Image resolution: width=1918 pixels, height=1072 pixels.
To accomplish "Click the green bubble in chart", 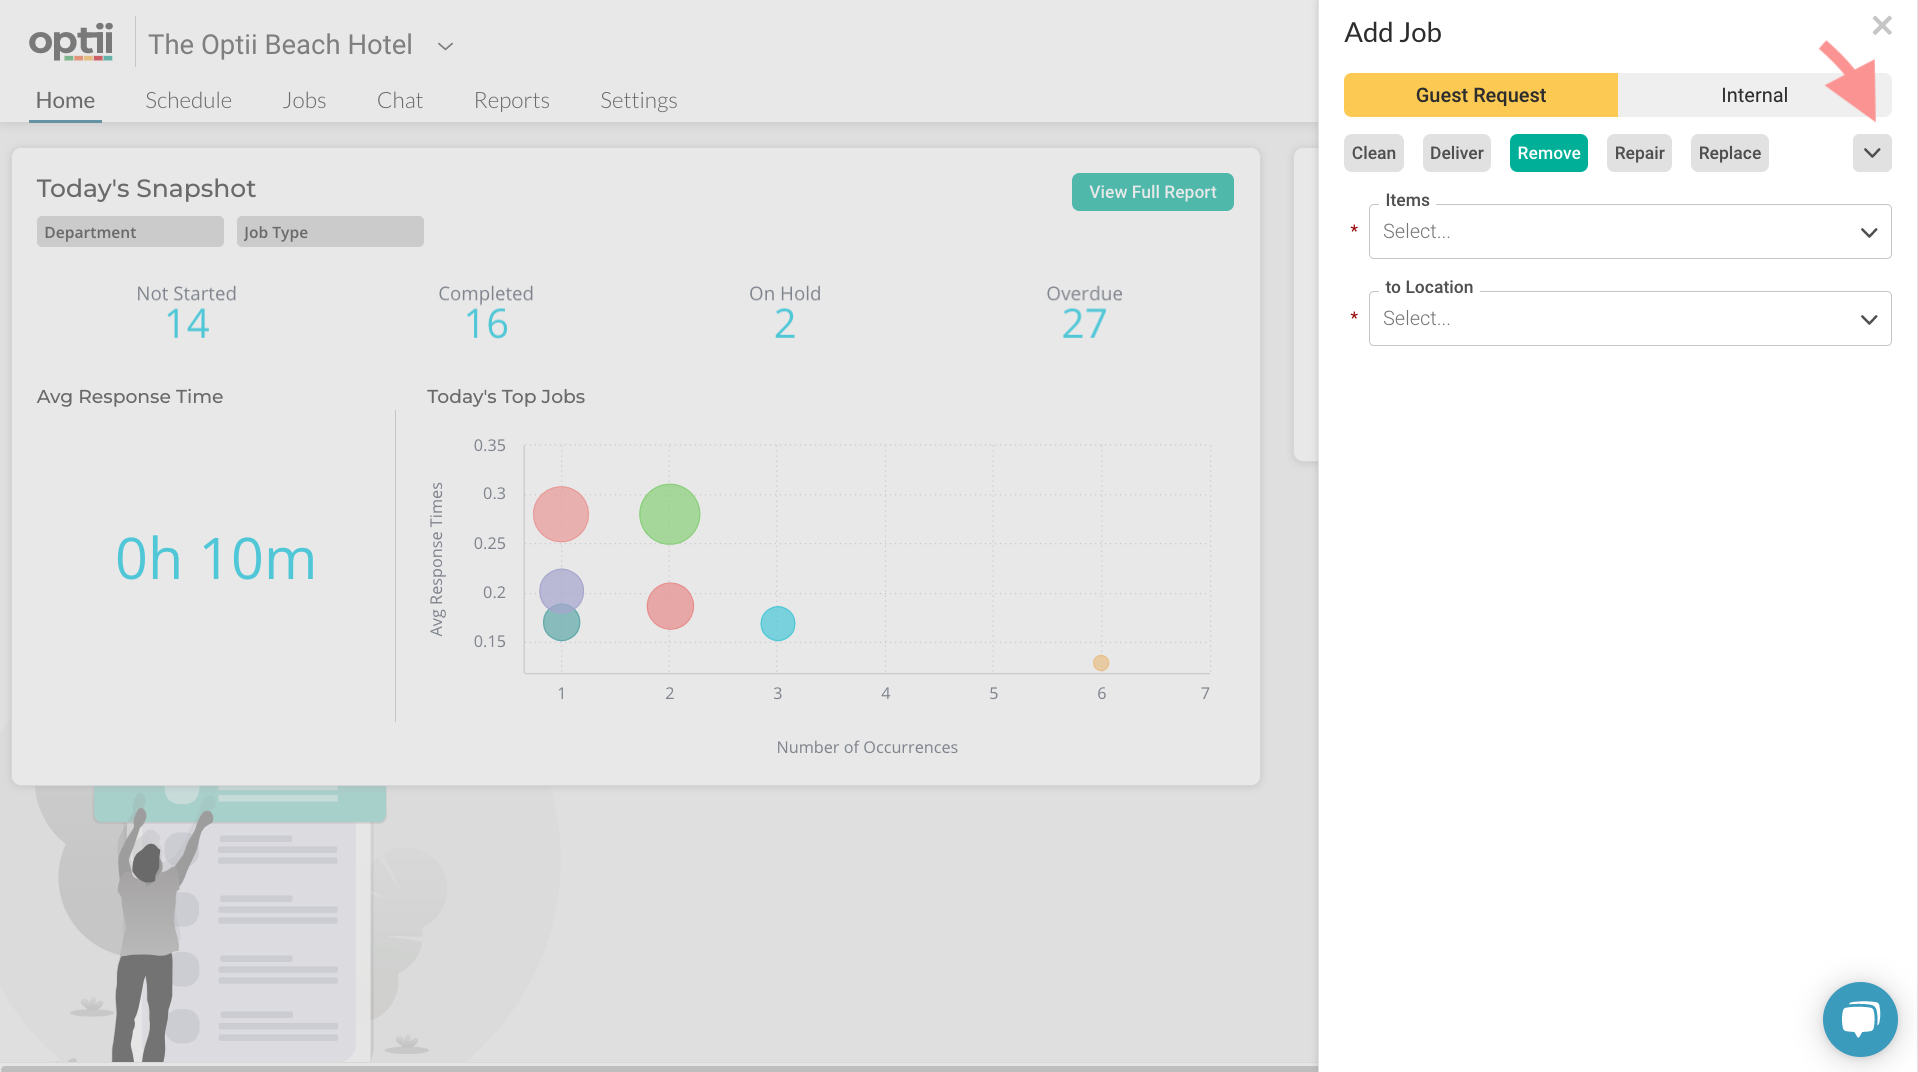I will point(669,514).
